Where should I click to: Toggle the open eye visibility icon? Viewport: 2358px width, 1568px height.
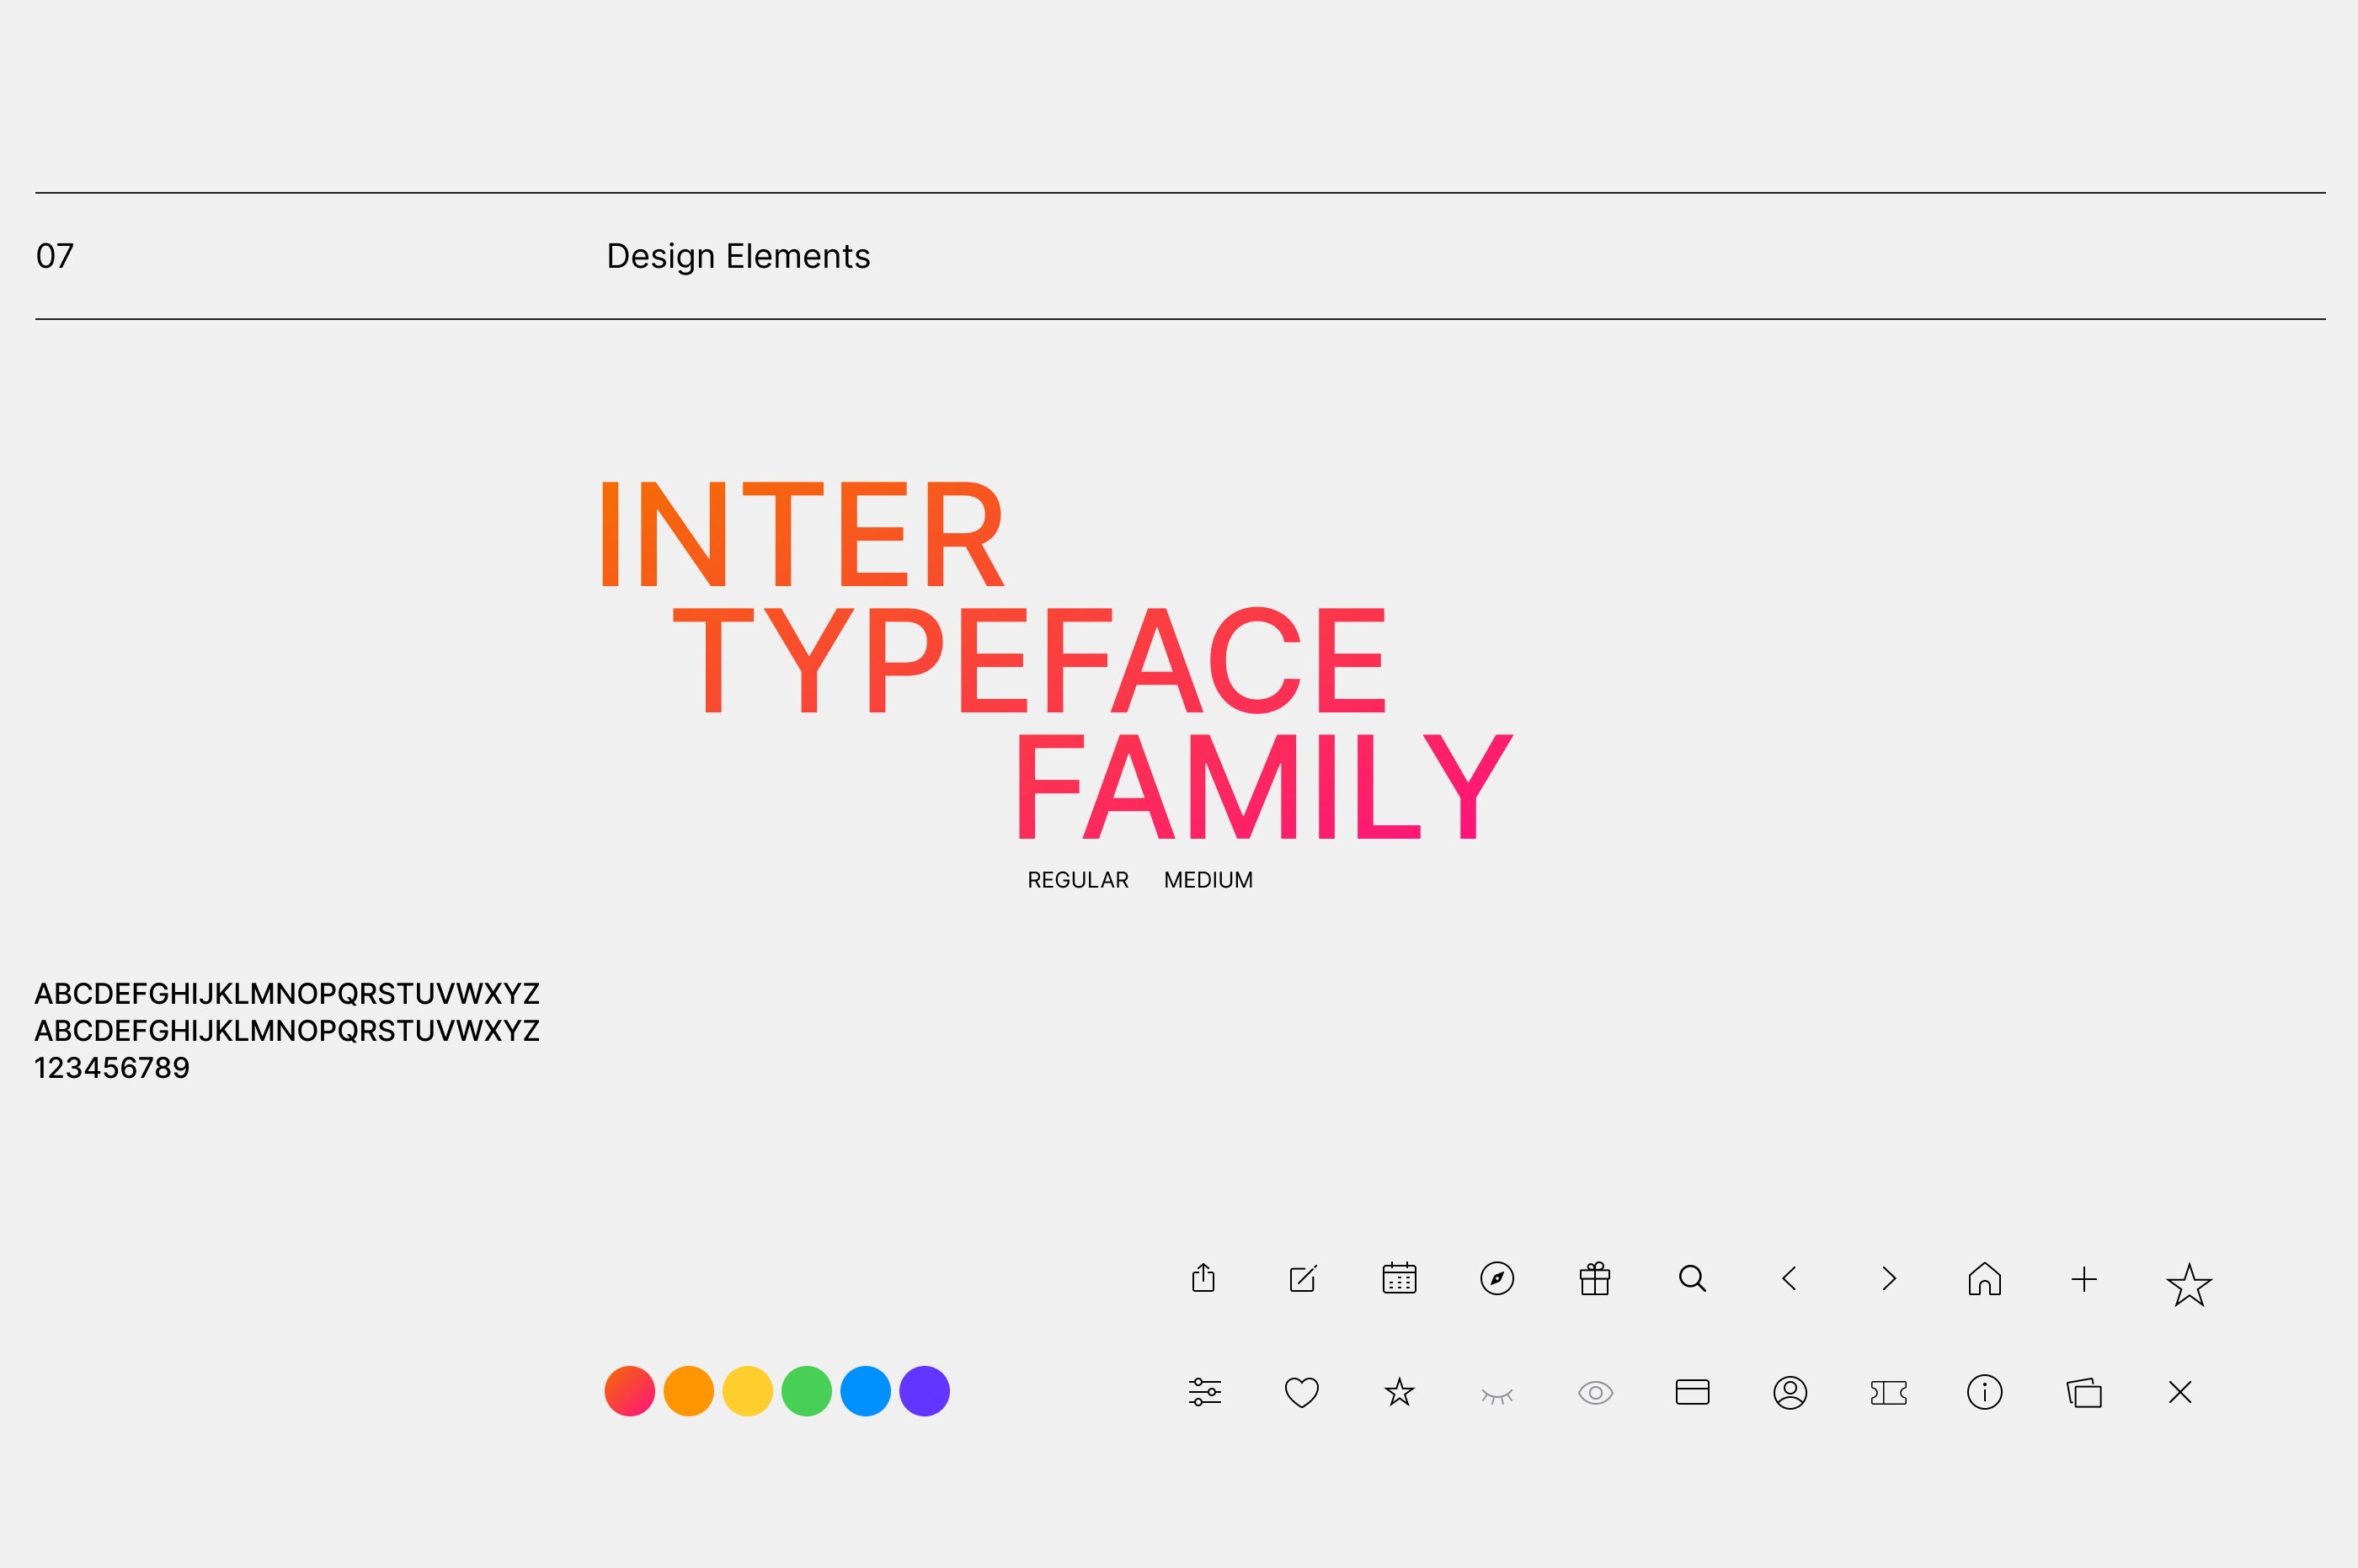(x=1595, y=1392)
